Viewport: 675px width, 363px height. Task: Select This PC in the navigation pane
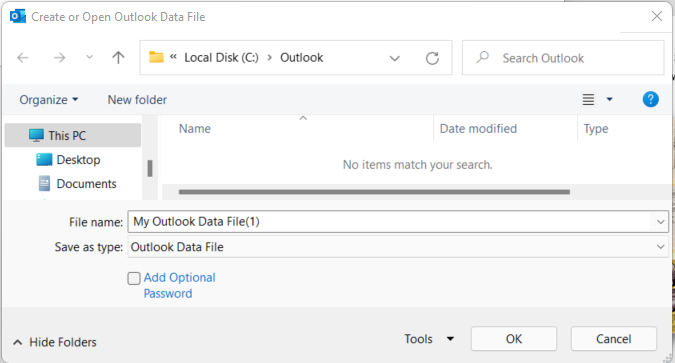[73, 135]
